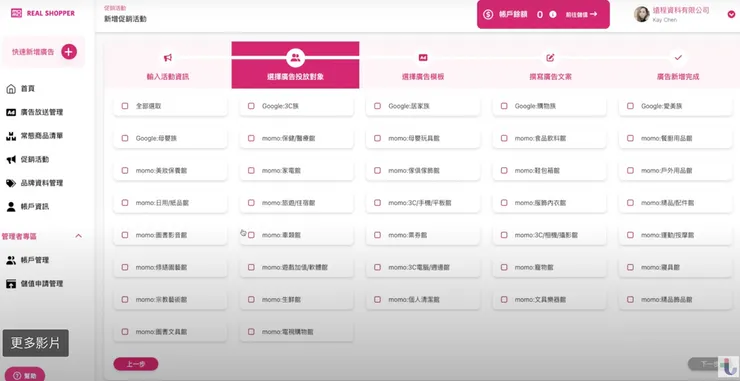Check the Google:母嬰族 checkbox

pyautogui.click(x=125, y=138)
